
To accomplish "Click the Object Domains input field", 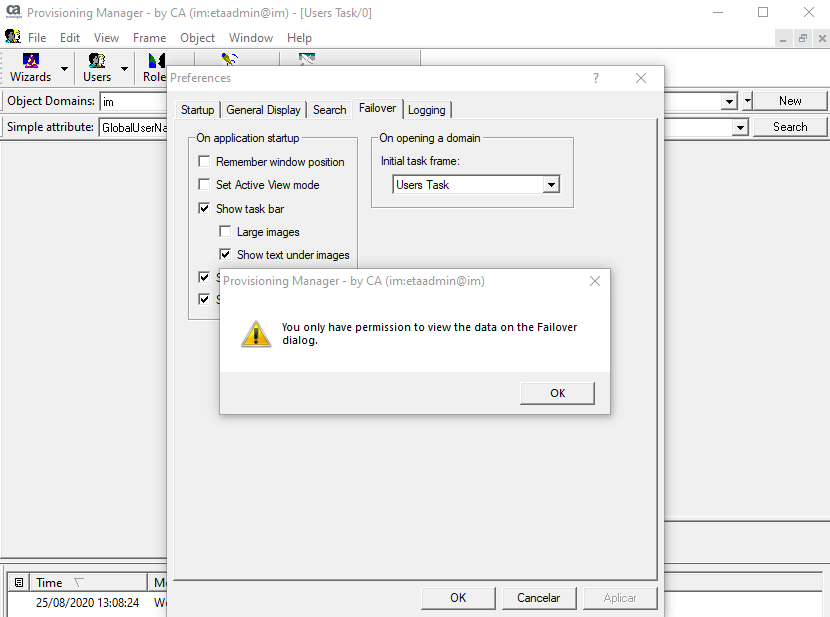I will tap(133, 102).
